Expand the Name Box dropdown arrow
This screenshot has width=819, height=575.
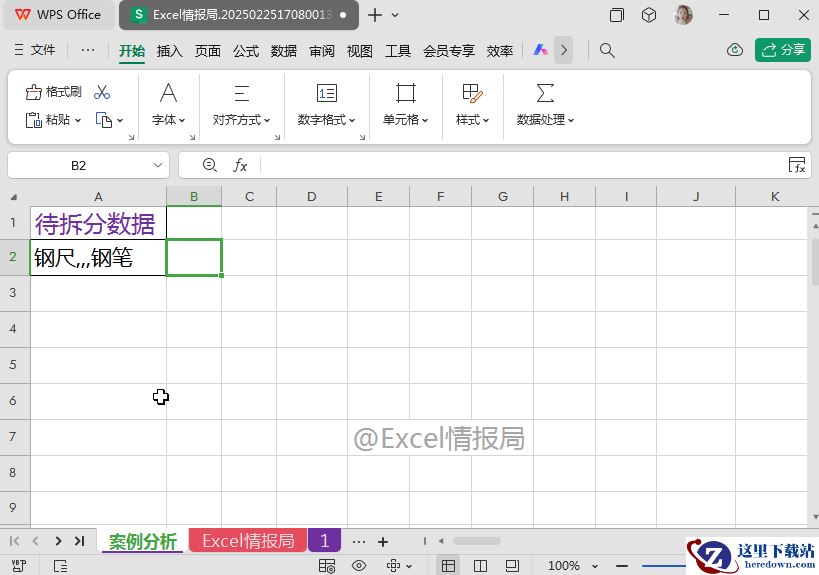pos(158,166)
